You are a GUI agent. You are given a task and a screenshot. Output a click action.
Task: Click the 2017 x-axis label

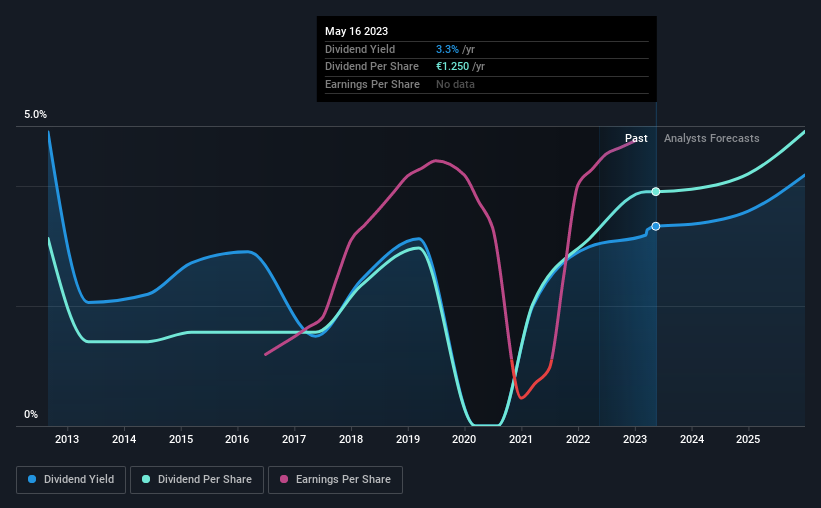(x=294, y=439)
